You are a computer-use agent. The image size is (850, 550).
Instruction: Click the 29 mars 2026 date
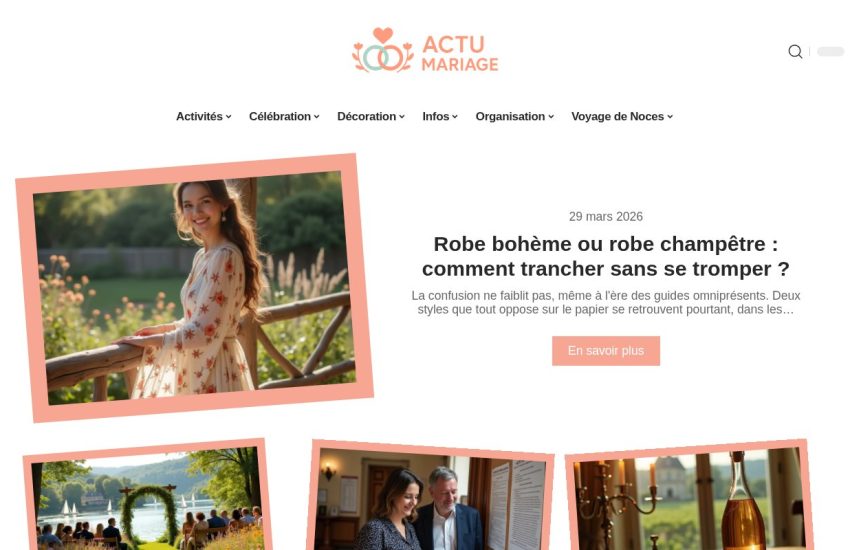(606, 217)
